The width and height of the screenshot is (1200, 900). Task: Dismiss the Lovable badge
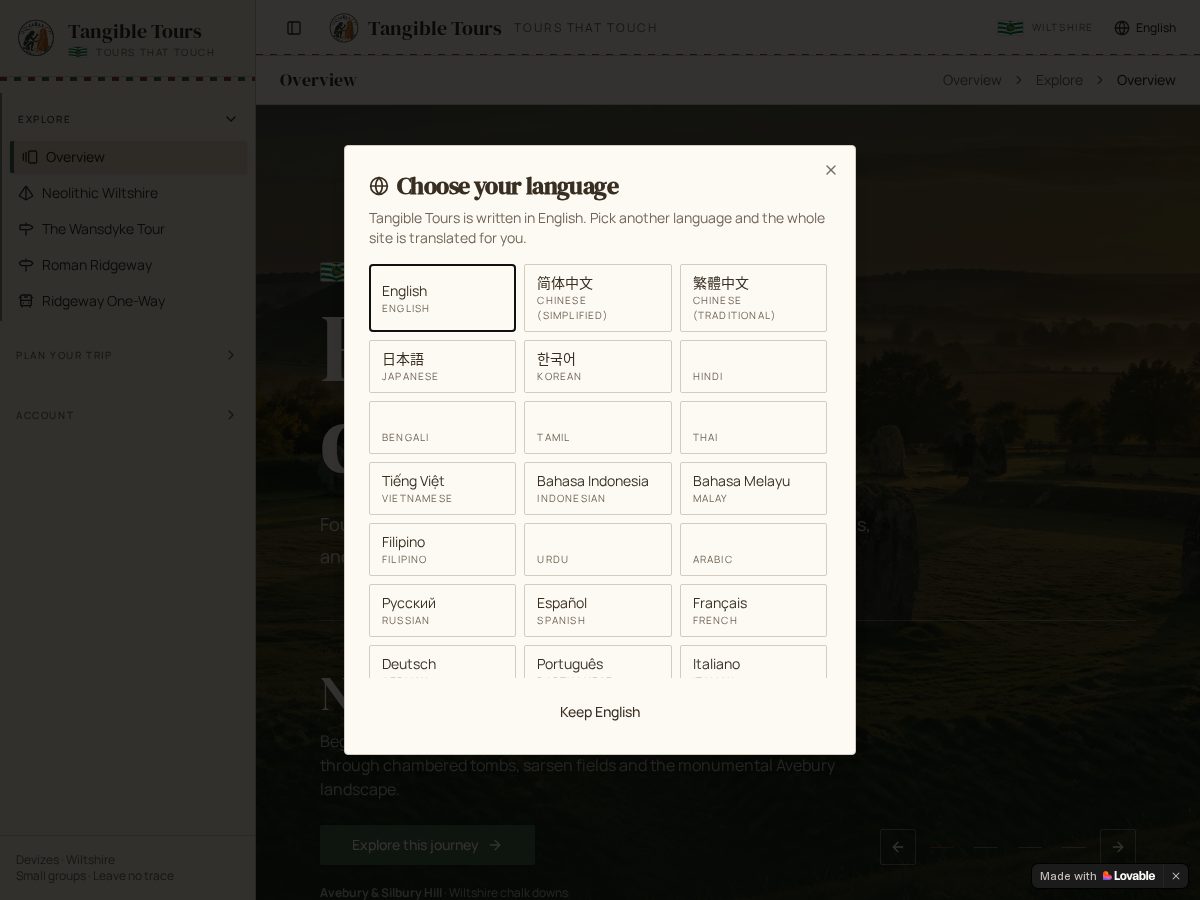pos(1176,876)
